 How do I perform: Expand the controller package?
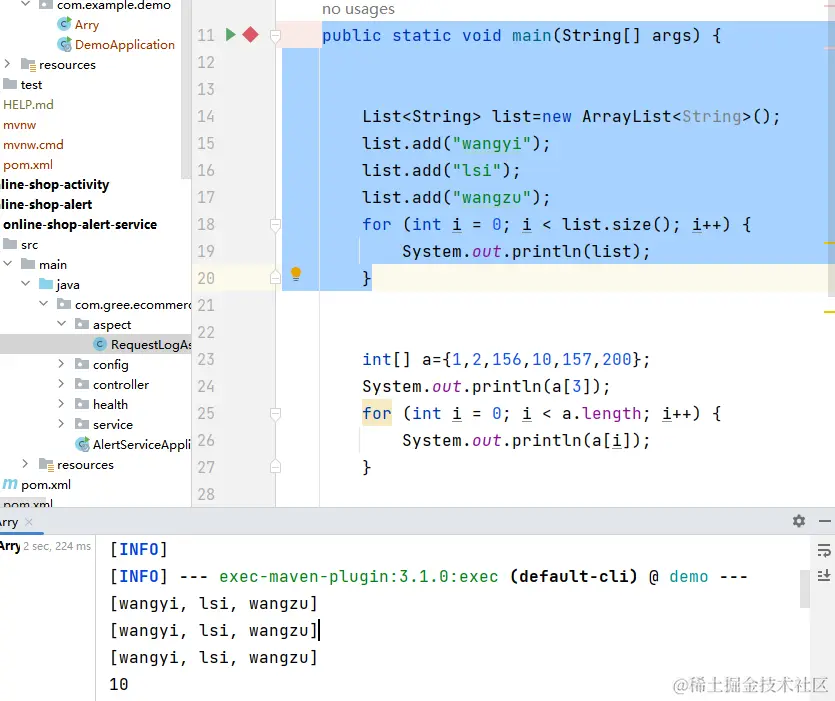[61, 384]
